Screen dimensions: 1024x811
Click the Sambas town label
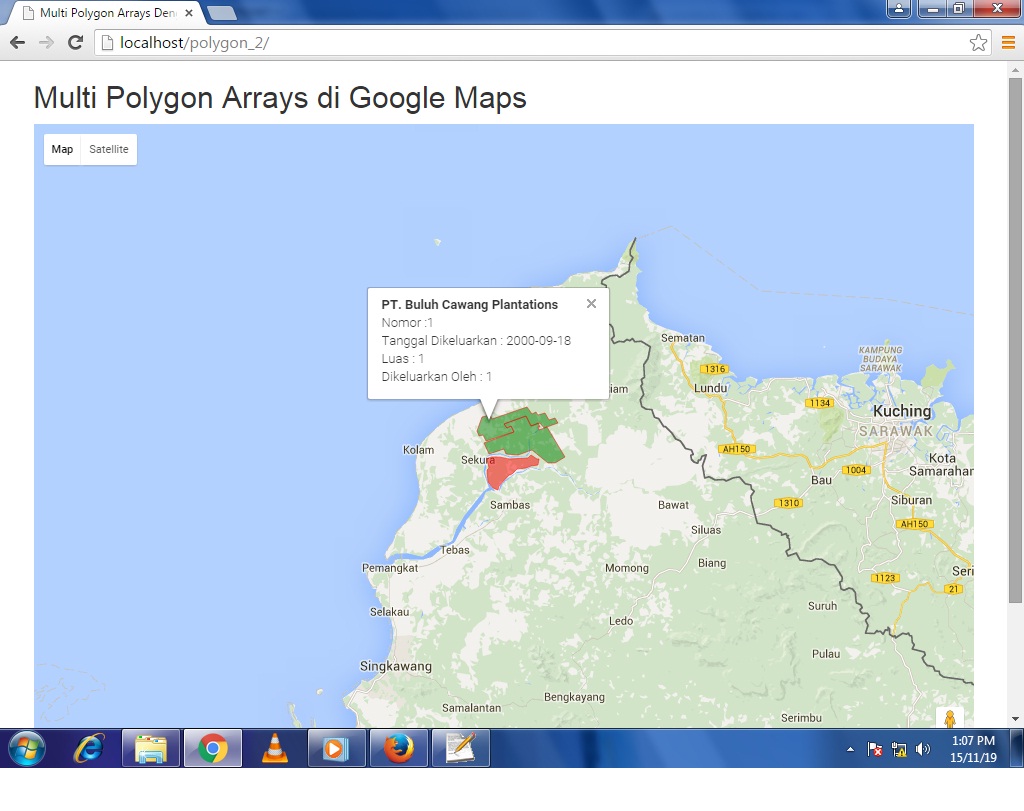510,505
